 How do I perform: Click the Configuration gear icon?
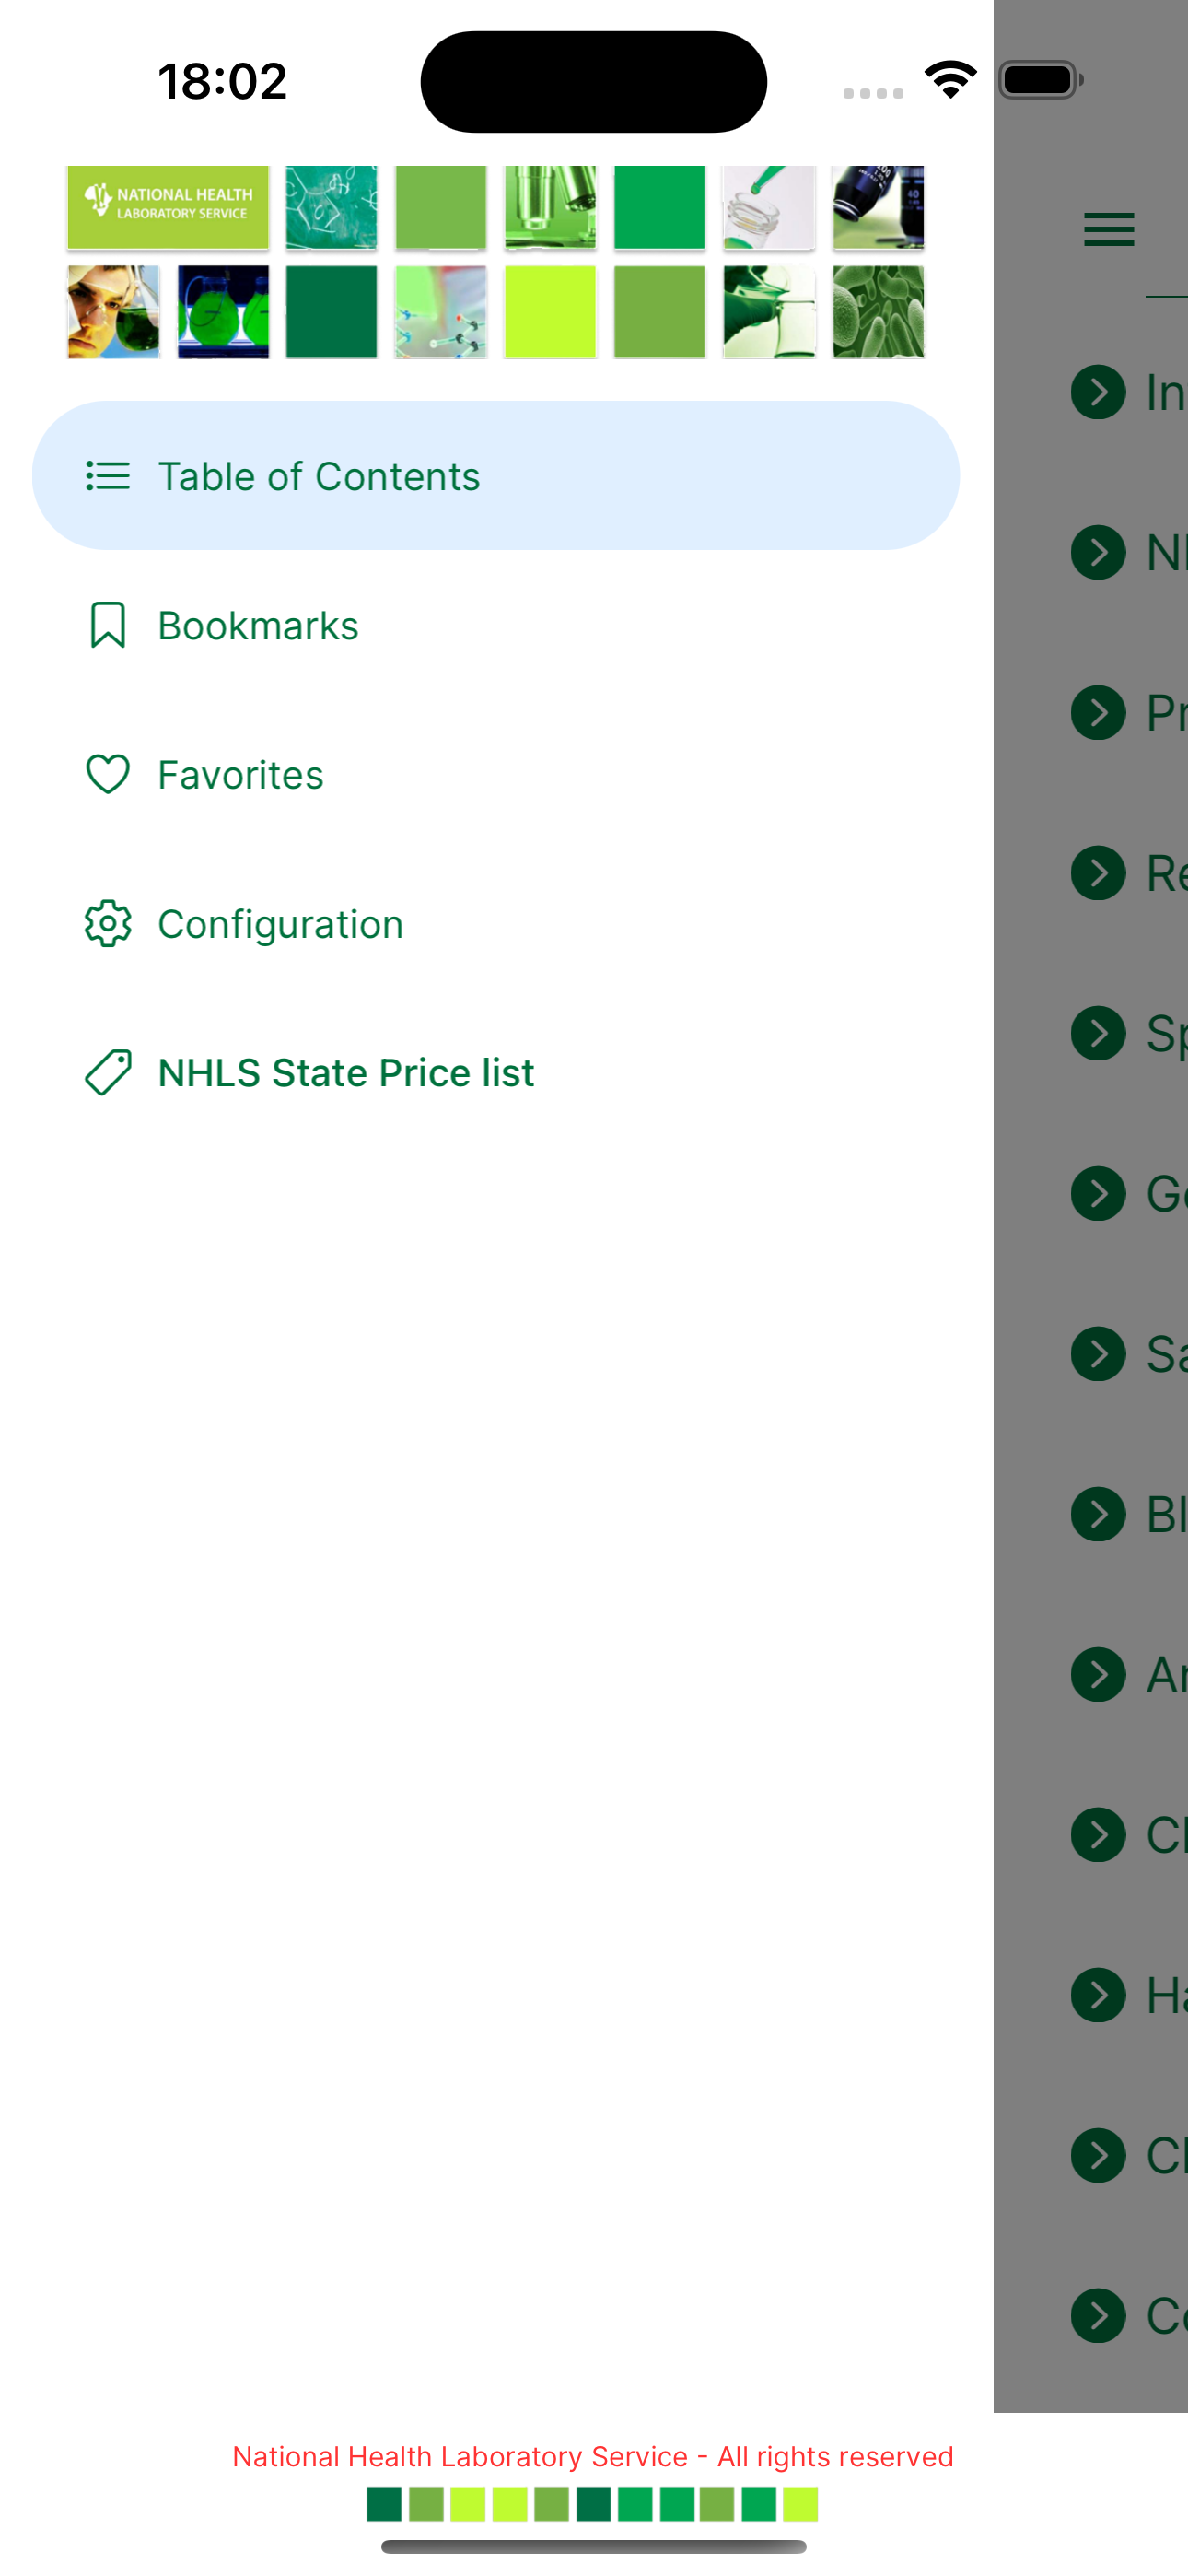[108, 923]
